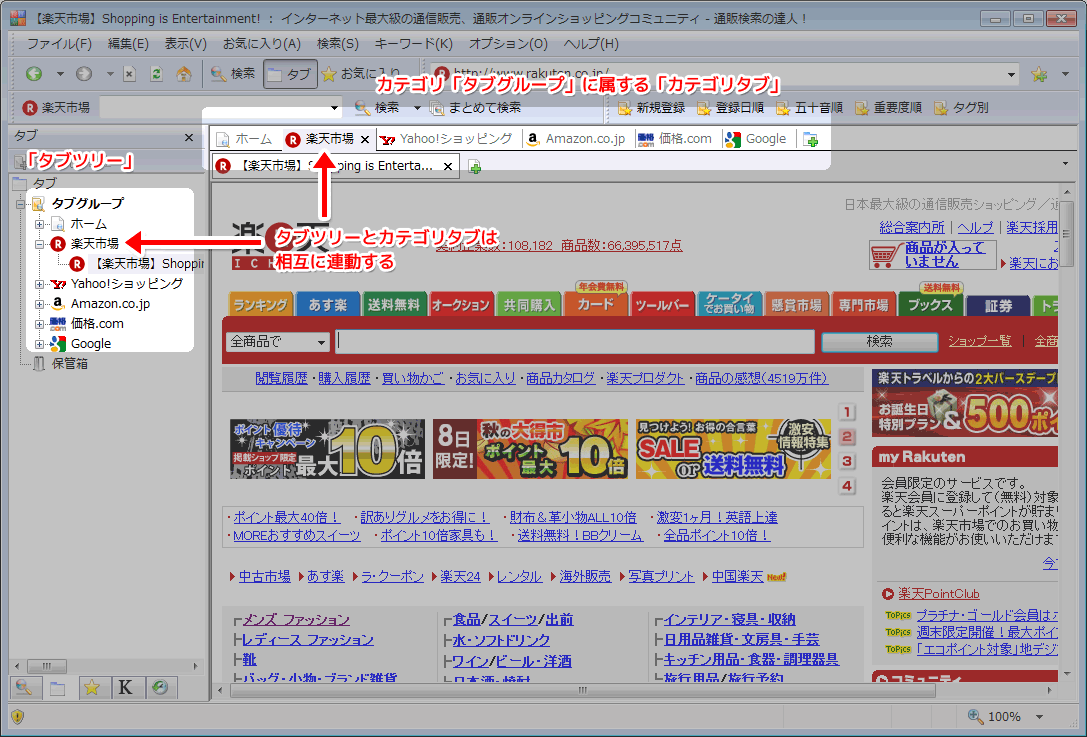Switch to the Yahoo!ショッピング category tab

coord(446,139)
